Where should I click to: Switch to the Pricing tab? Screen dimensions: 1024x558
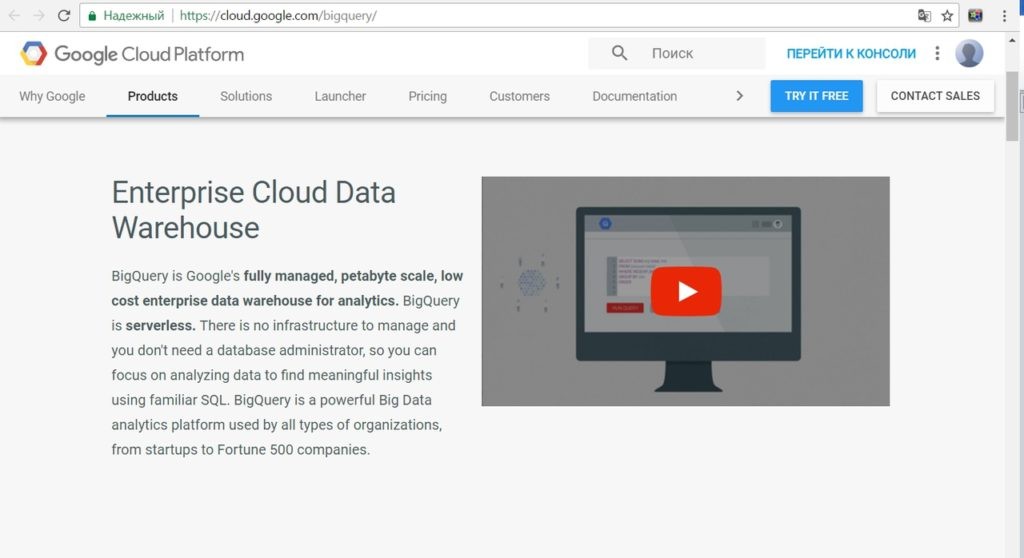click(428, 96)
